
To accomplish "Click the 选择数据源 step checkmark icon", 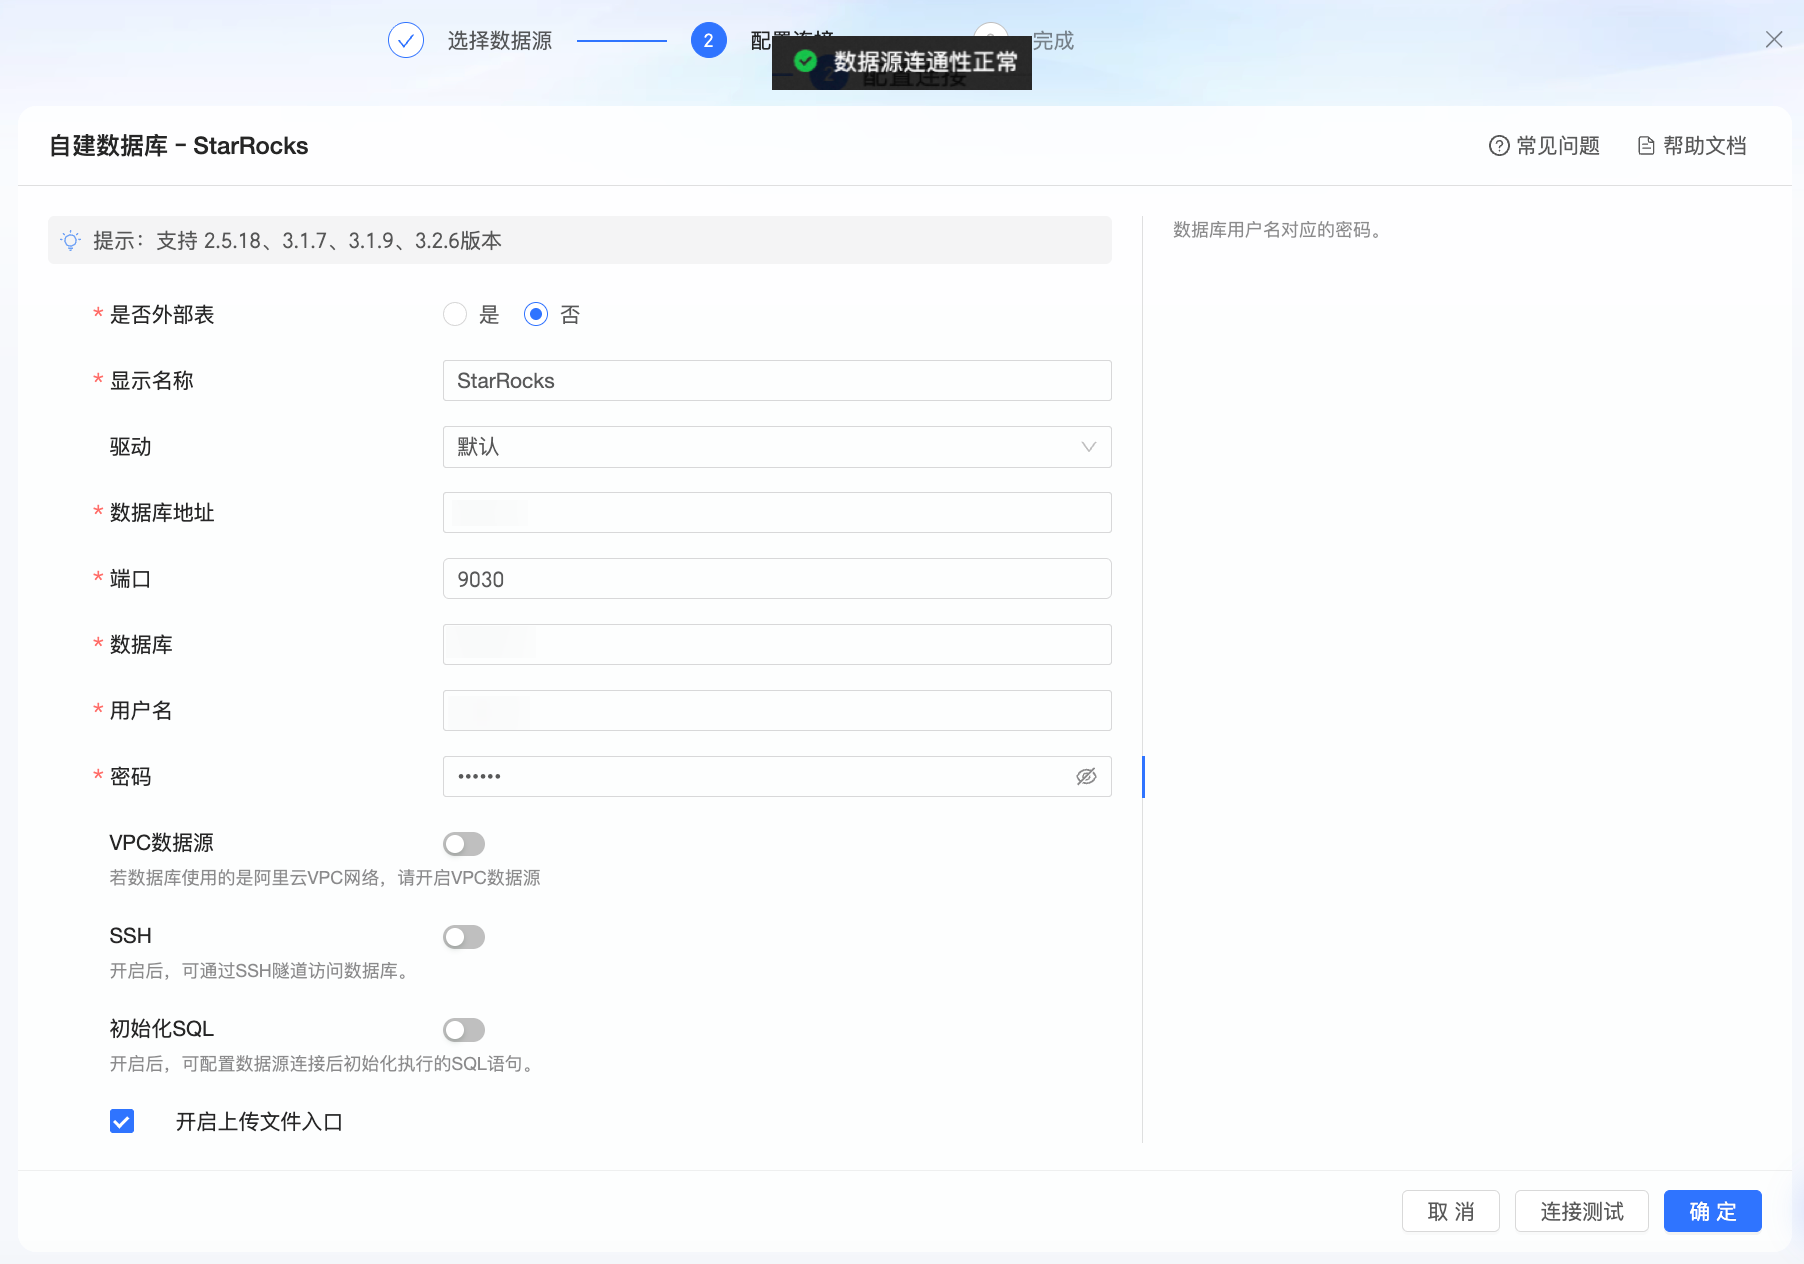I will (406, 41).
